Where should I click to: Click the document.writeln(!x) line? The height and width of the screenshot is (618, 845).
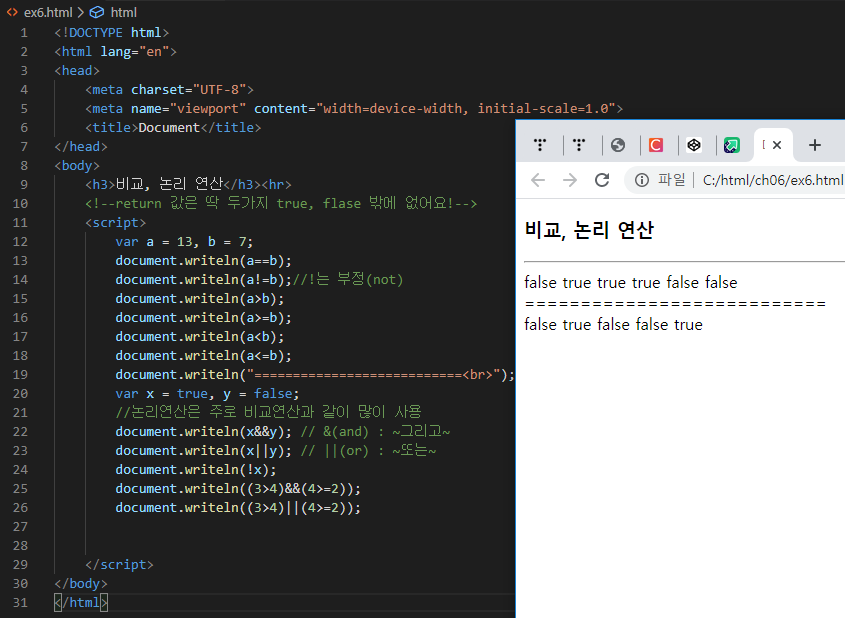(196, 469)
